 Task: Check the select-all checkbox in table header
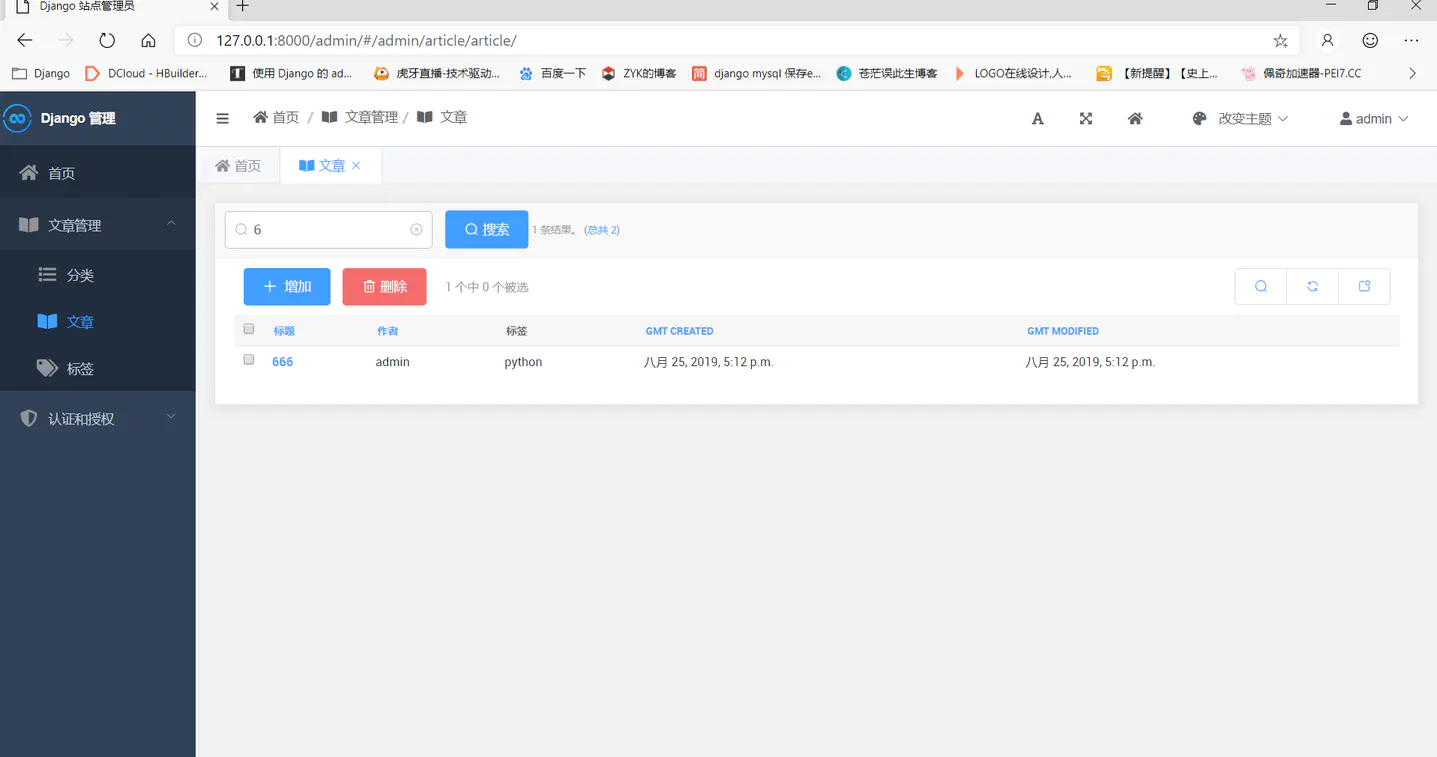[249, 329]
